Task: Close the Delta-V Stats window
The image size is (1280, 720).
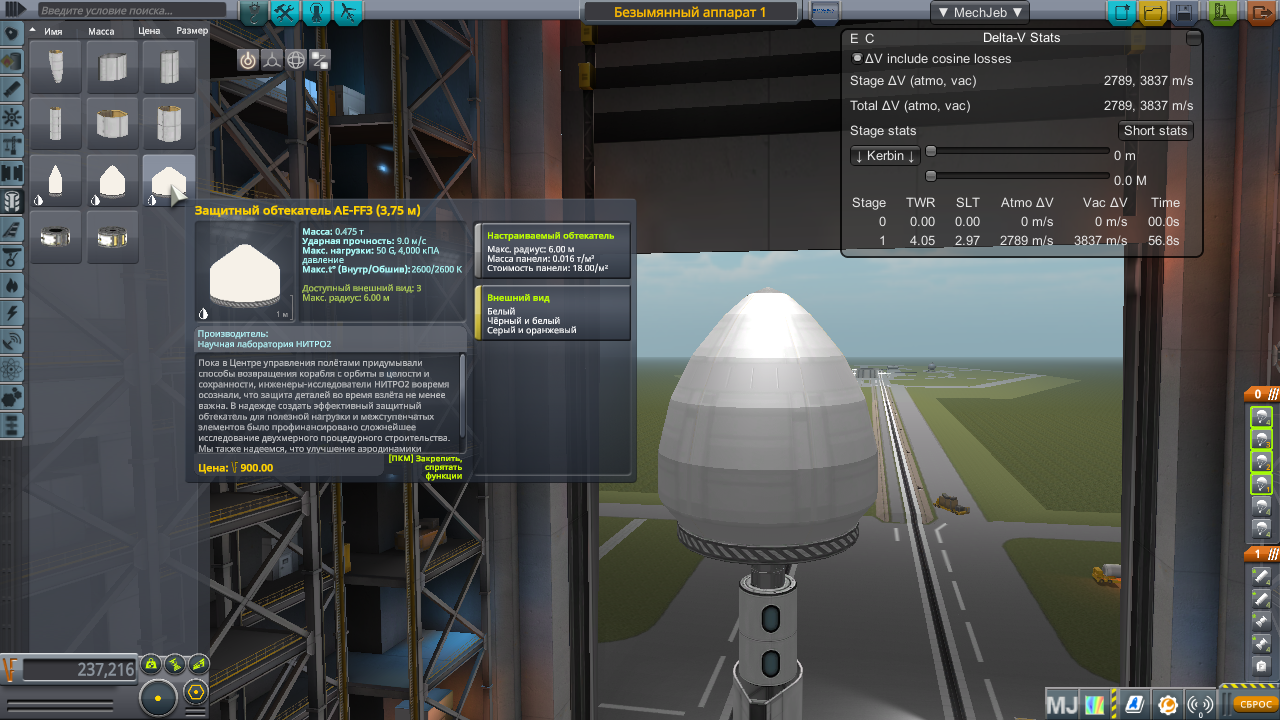Action: [1193, 39]
